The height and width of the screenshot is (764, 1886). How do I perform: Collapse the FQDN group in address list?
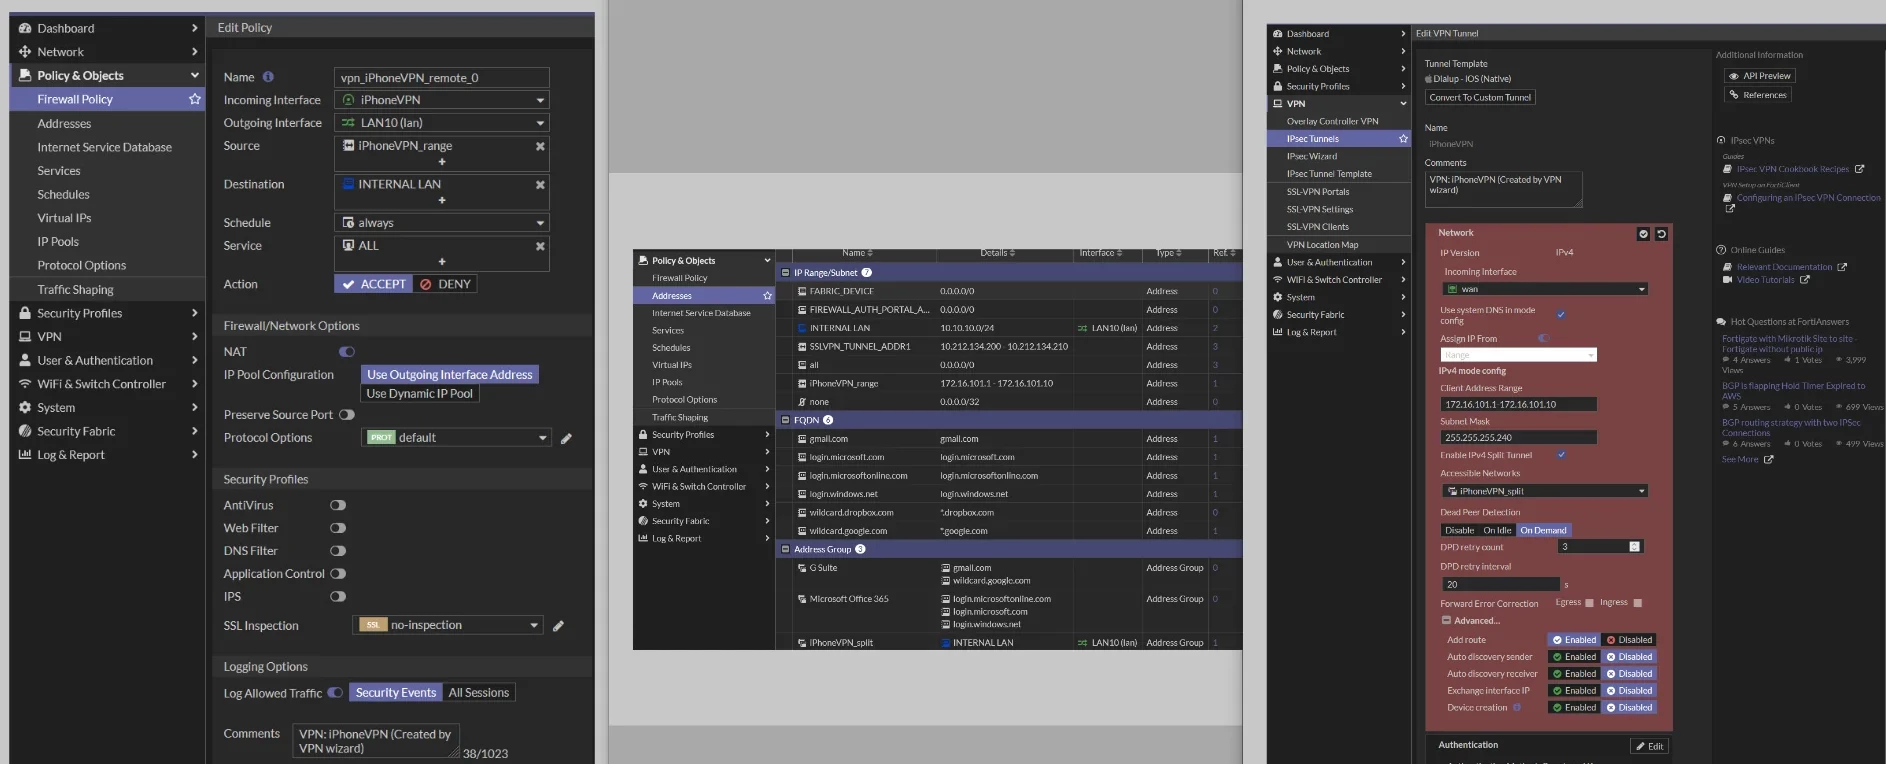tap(785, 421)
